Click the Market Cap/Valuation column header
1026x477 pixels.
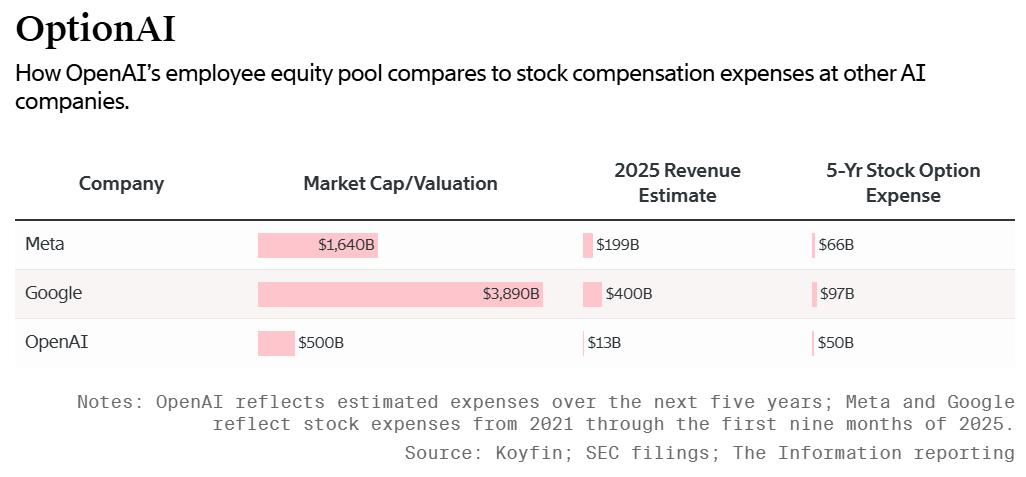coord(400,183)
